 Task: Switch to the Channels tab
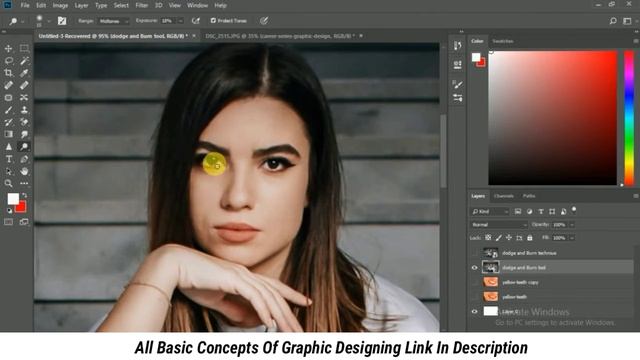click(504, 196)
